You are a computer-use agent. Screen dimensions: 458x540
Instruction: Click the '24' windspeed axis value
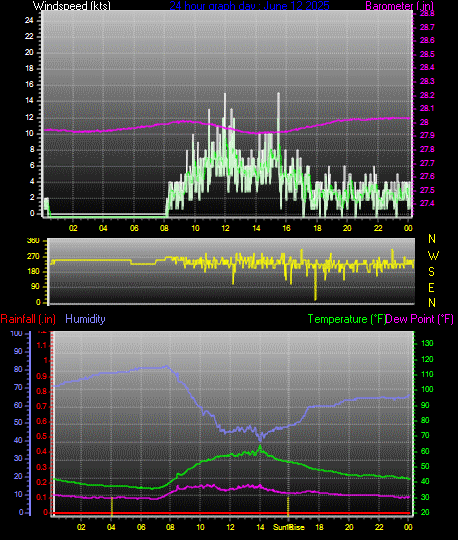coord(29,20)
